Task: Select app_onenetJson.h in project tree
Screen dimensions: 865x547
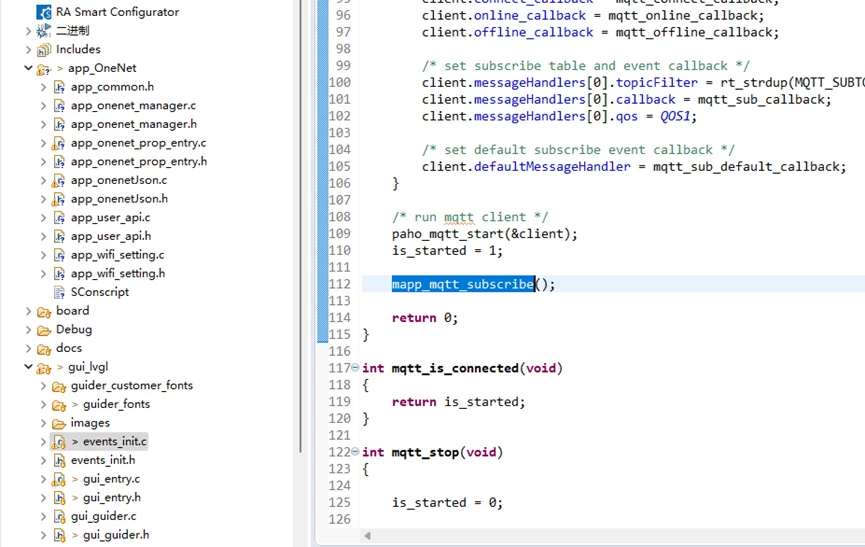Action: tap(119, 199)
